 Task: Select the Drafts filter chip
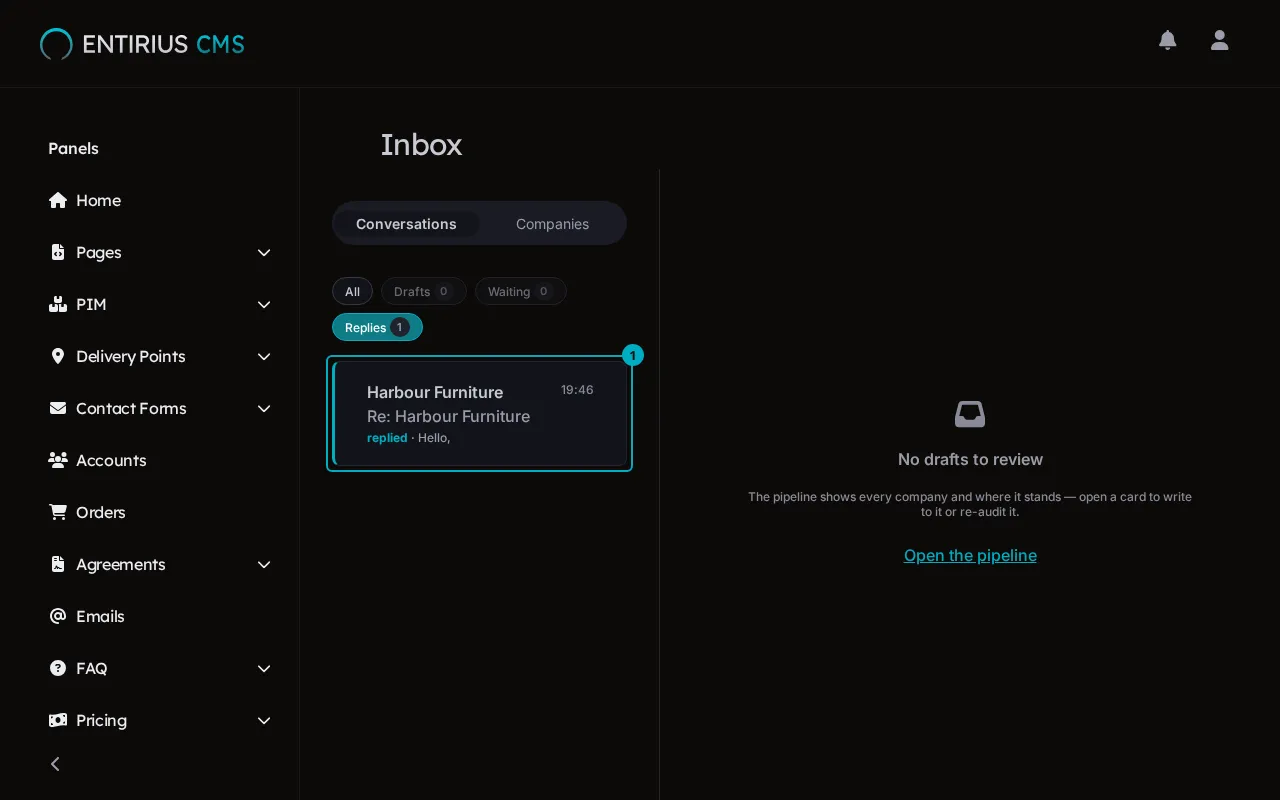click(423, 291)
